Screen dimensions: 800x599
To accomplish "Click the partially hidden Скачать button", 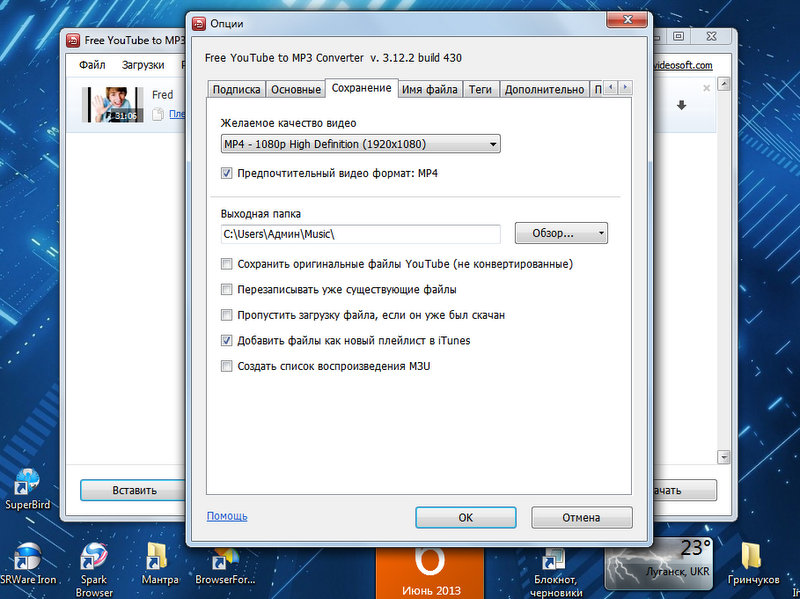I will point(685,490).
